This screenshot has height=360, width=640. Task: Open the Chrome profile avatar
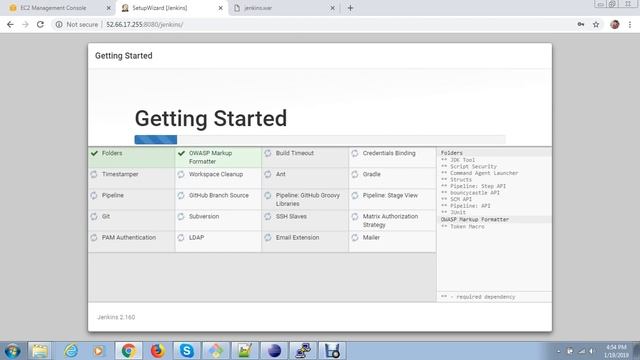click(x=615, y=24)
